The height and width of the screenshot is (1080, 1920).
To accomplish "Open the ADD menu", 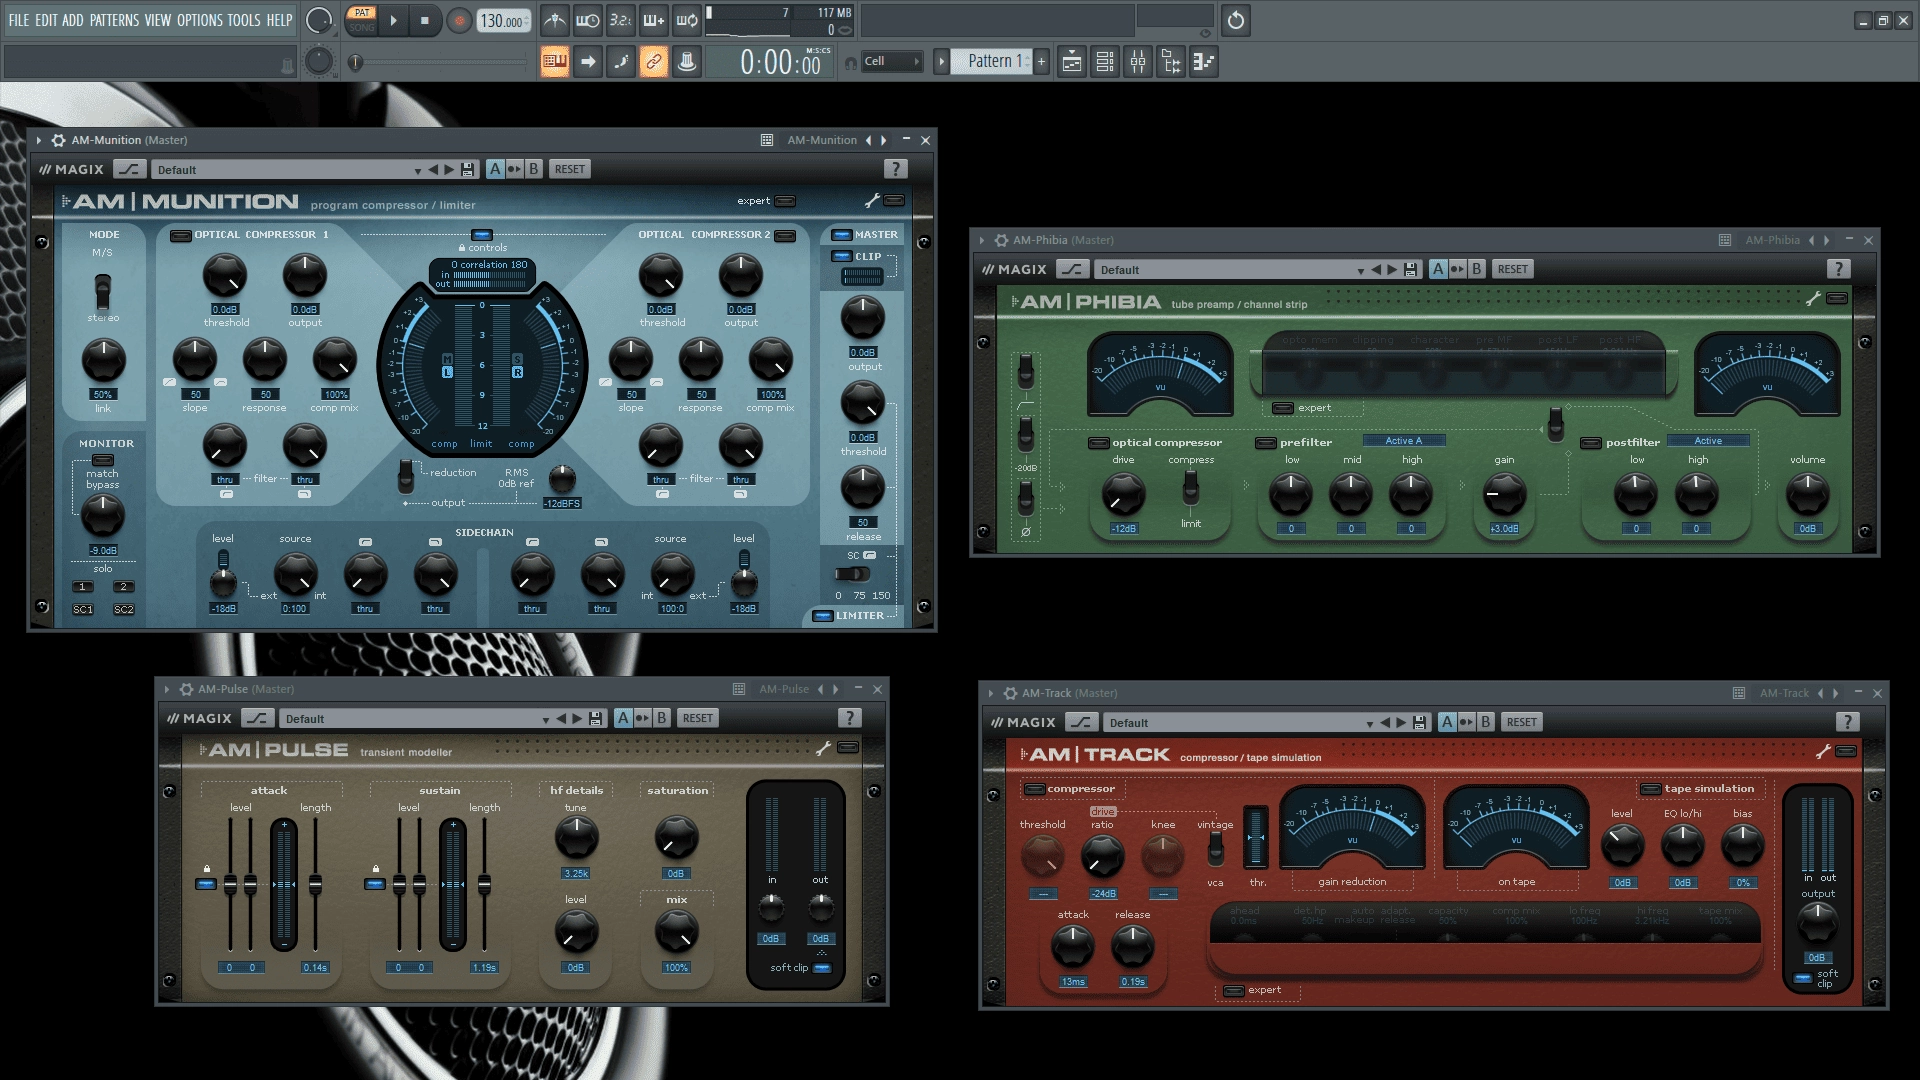I will pyautogui.click(x=73, y=20).
